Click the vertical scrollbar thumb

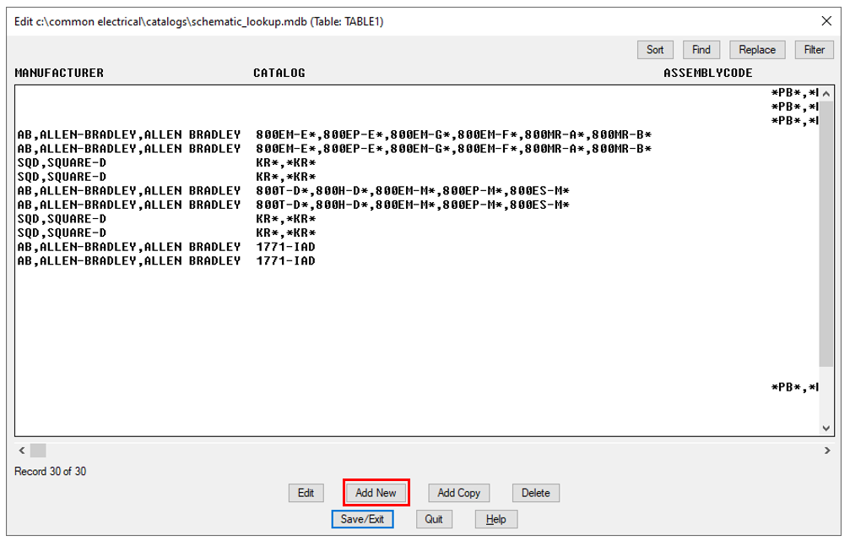click(826, 233)
